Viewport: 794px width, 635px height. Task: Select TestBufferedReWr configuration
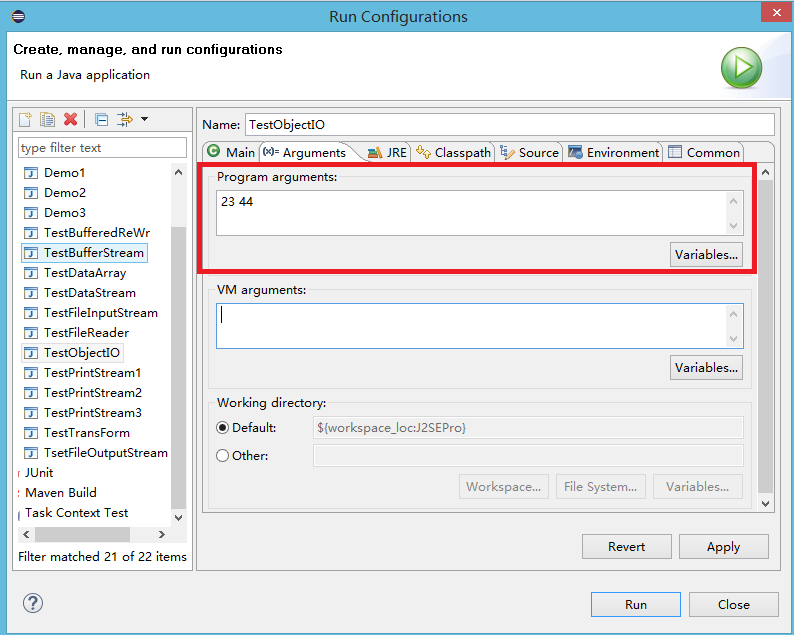point(97,233)
